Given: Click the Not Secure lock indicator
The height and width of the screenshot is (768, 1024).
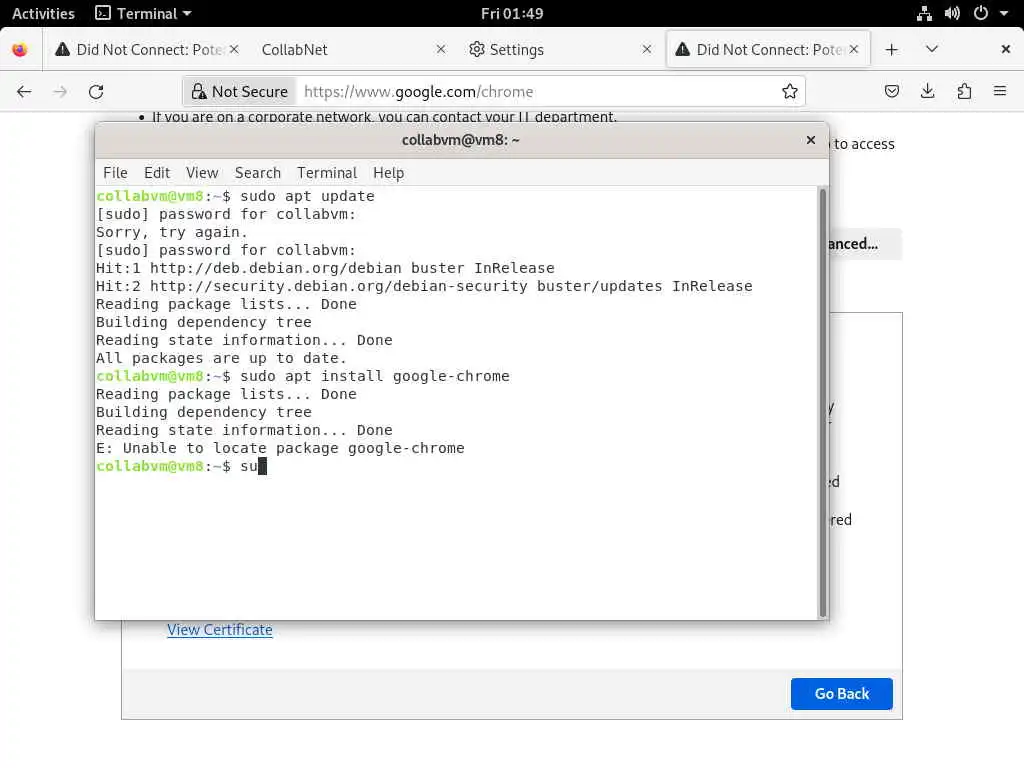Looking at the screenshot, I should [239, 91].
